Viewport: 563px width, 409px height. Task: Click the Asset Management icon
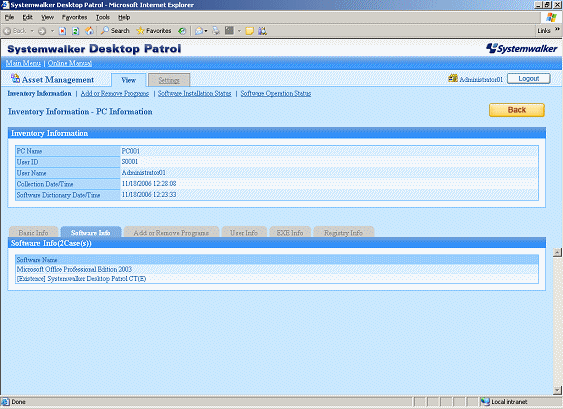[15, 78]
